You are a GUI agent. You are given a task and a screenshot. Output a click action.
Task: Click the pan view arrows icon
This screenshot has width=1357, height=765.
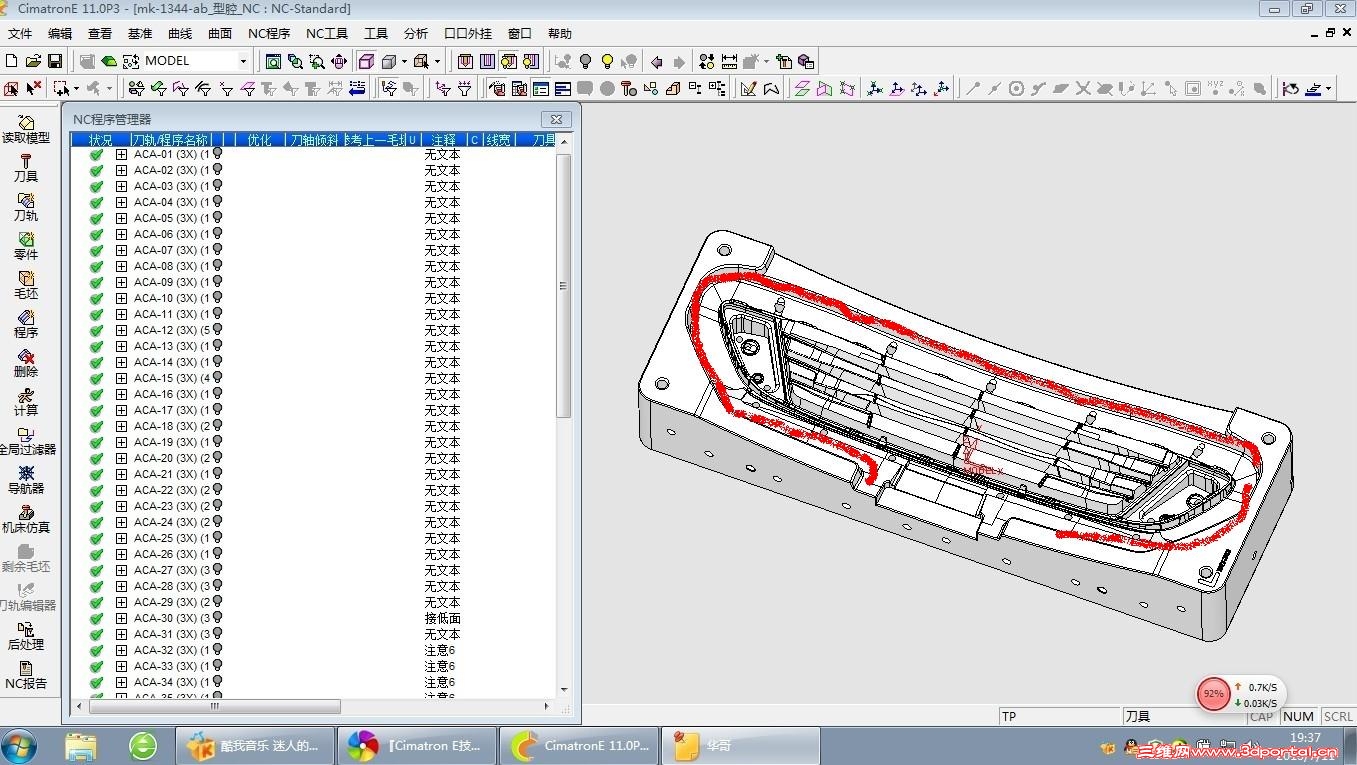coord(339,61)
